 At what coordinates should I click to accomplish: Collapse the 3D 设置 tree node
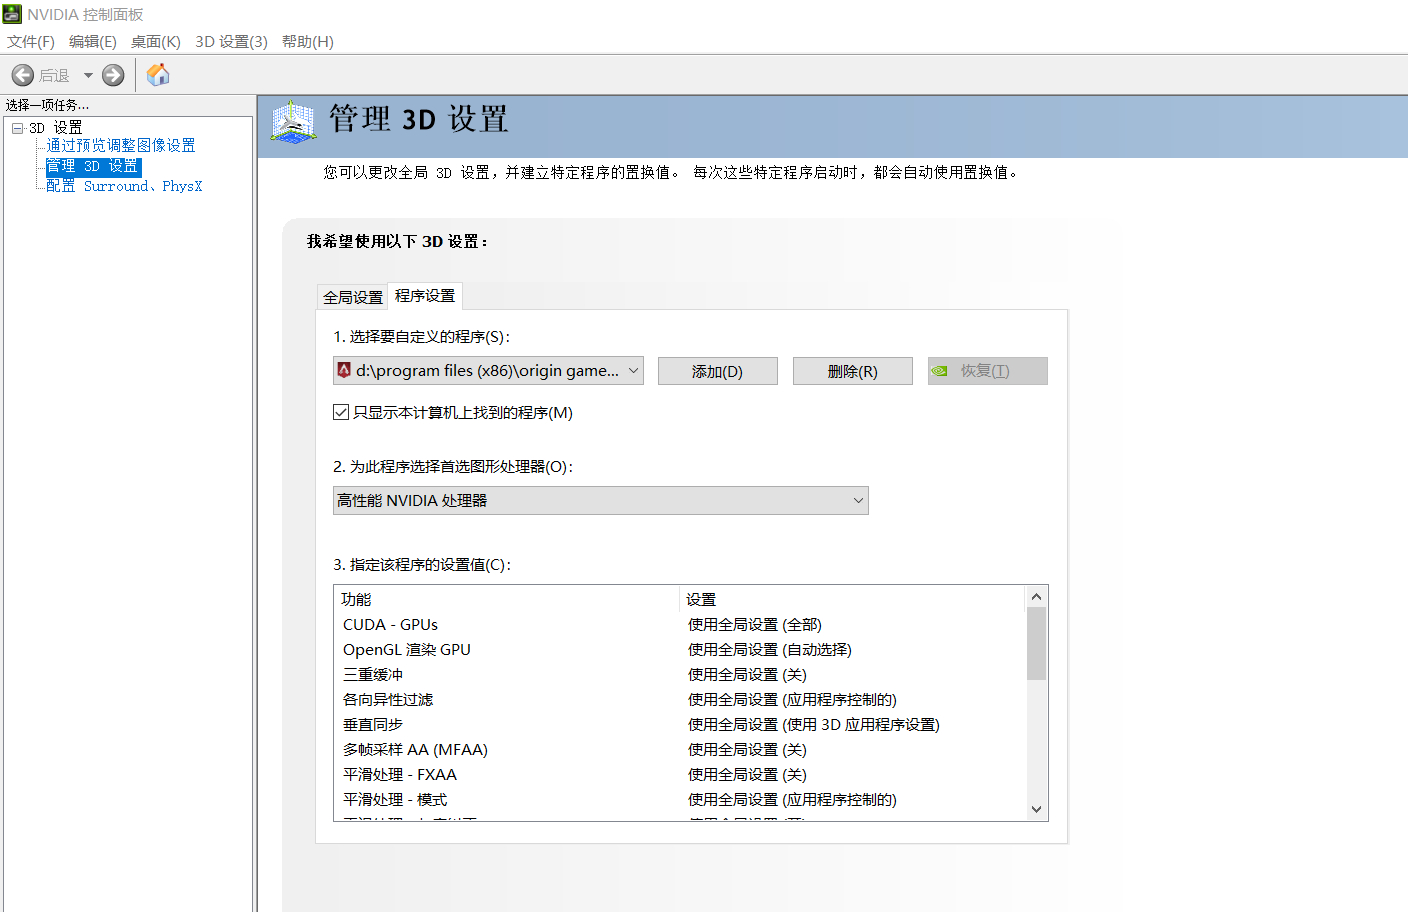(17, 128)
